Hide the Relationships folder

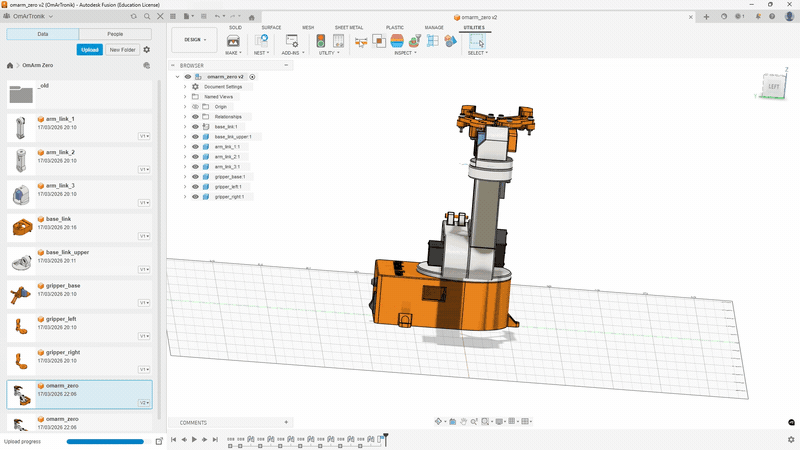click(x=195, y=116)
